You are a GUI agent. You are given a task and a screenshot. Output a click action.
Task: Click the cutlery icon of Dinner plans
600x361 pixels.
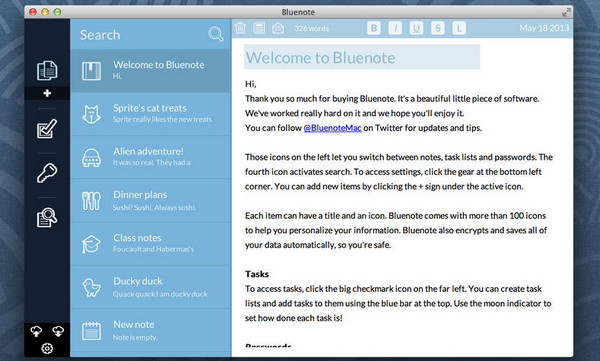(x=91, y=201)
